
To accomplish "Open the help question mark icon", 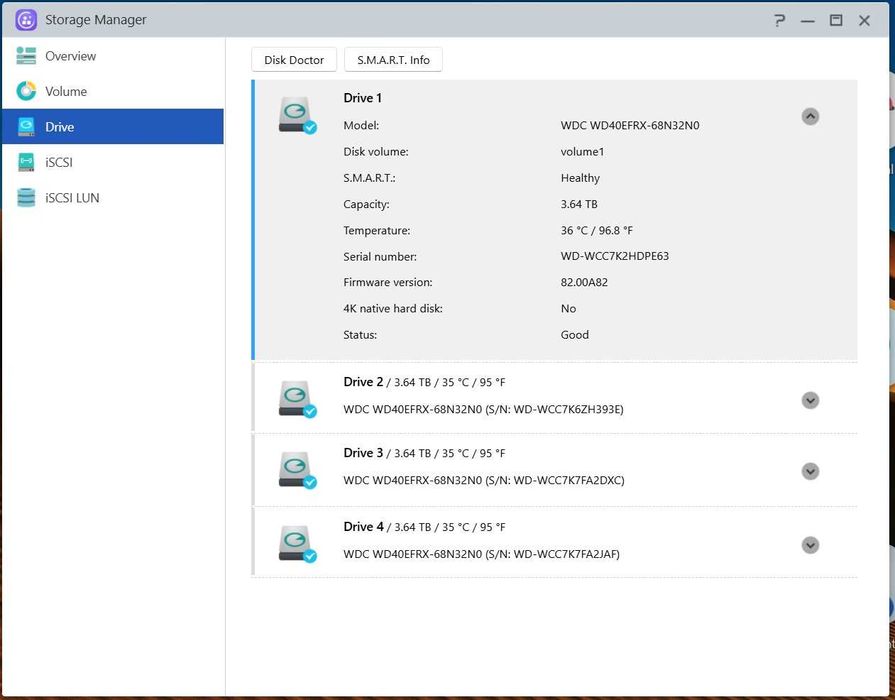I will pyautogui.click(x=780, y=20).
